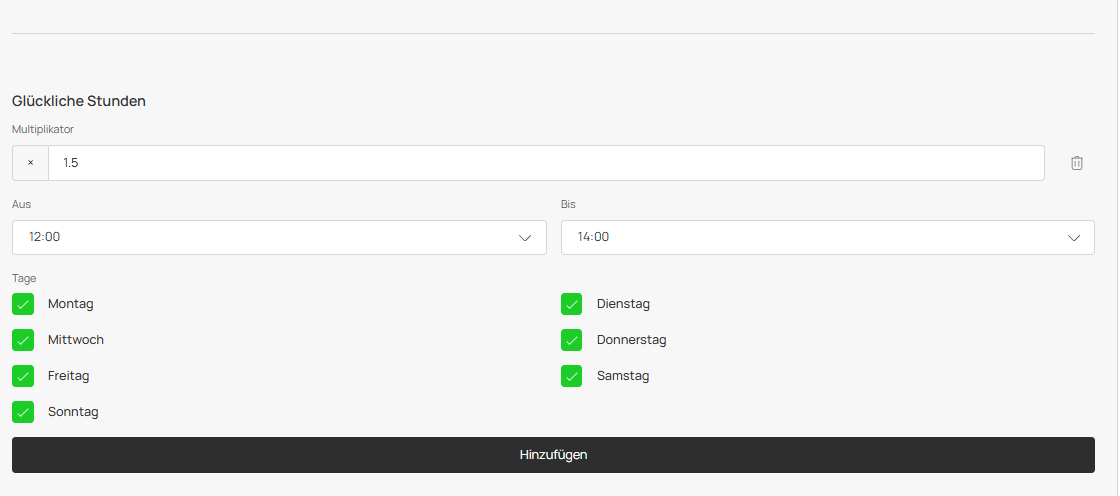Untick the Samstag checkbox
The image size is (1120, 496).
coord(572,376)
